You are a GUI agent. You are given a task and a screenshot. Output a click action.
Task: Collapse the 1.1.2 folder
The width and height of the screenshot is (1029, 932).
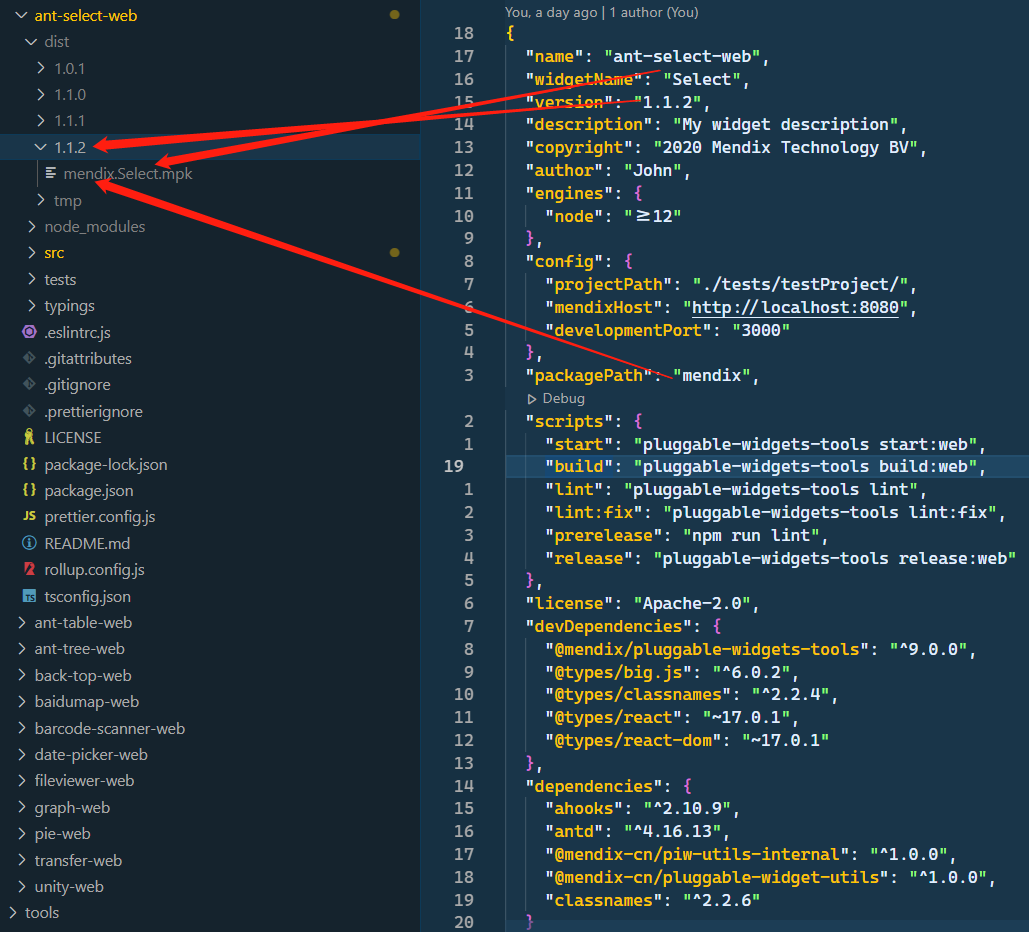tap(41, 147)
